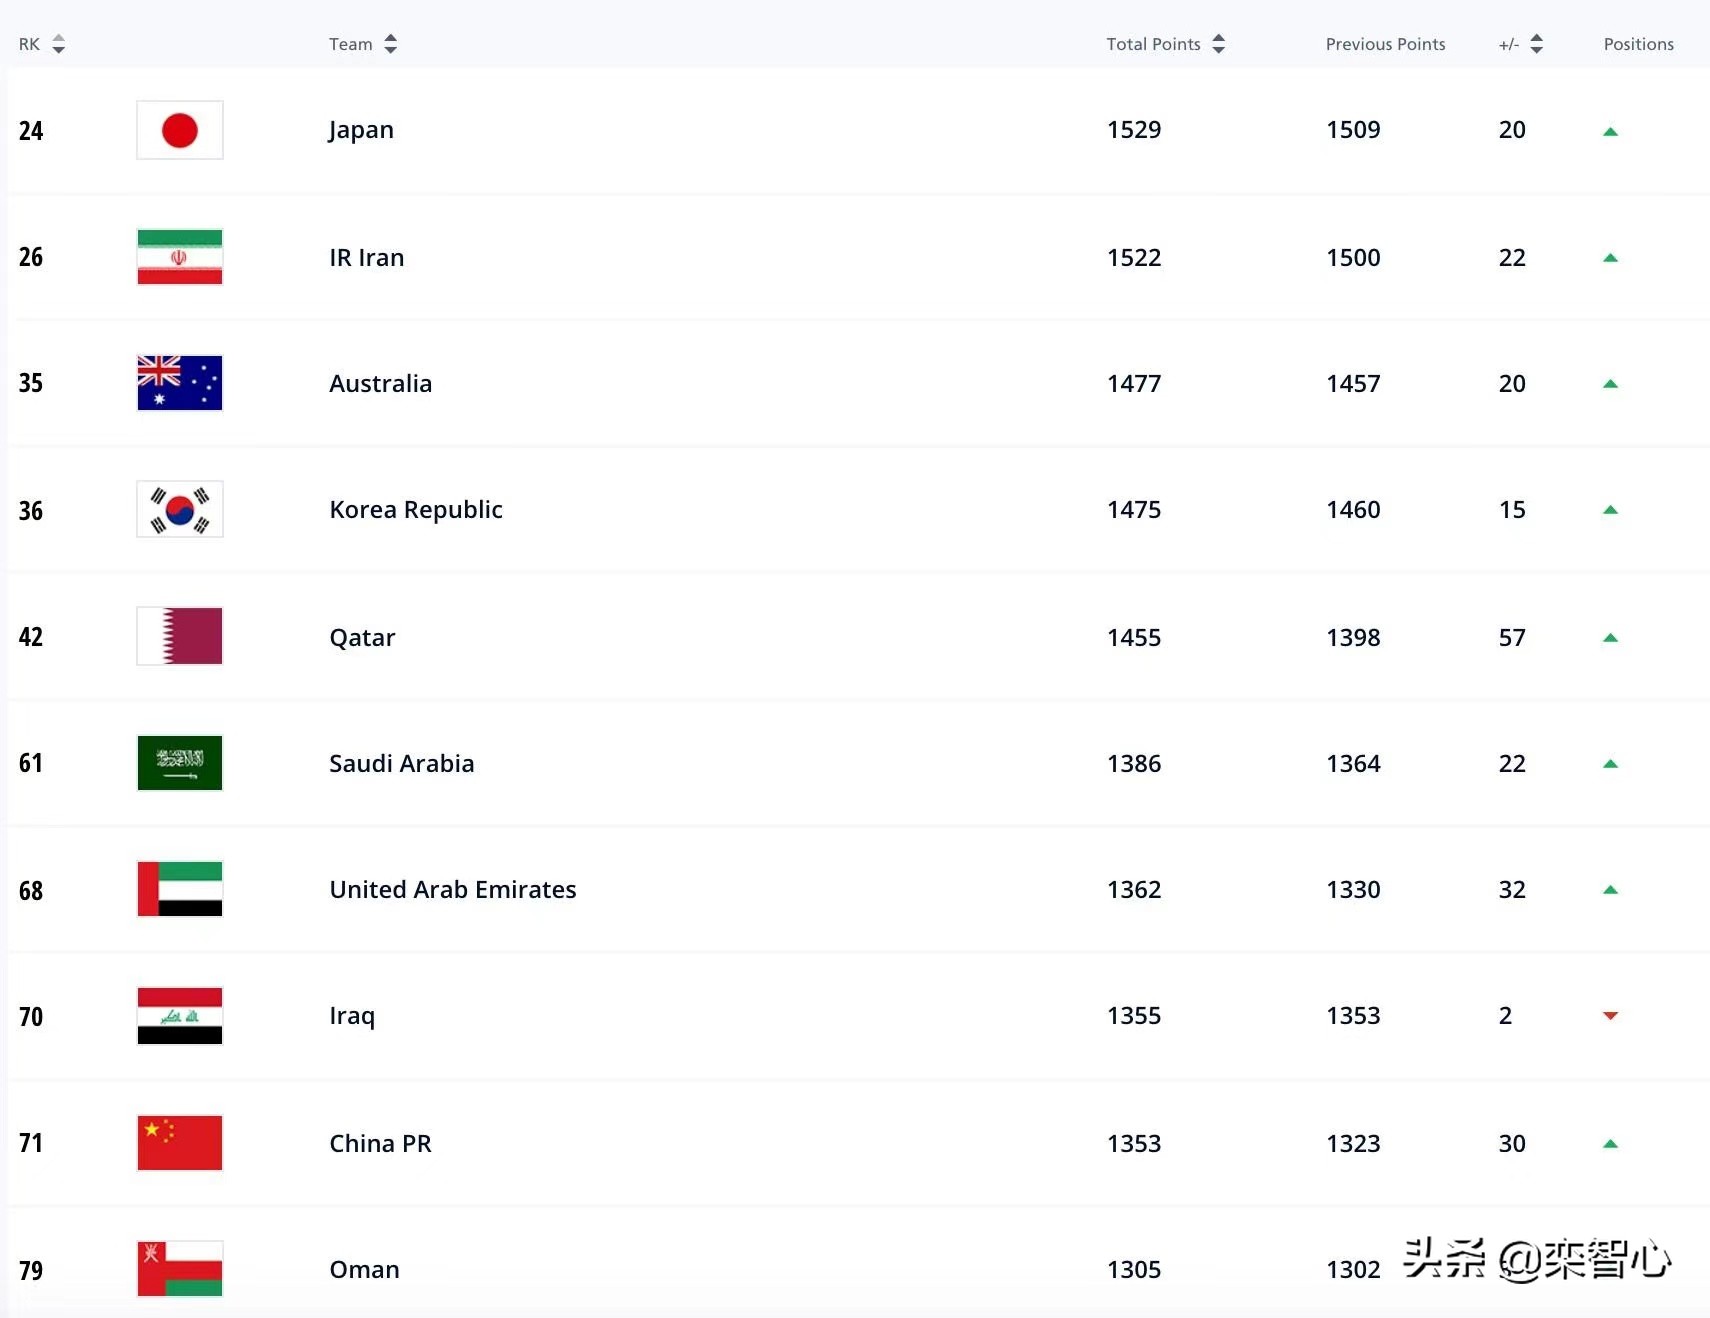Click the Australia flag icon
The image size is (1710, 1318).
click(x=179, y=383)
